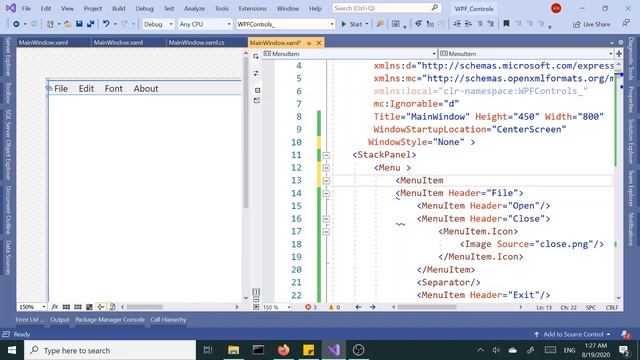Open the Call Hierarchy tab
The image size is (640, 360).
click(168, 320)
